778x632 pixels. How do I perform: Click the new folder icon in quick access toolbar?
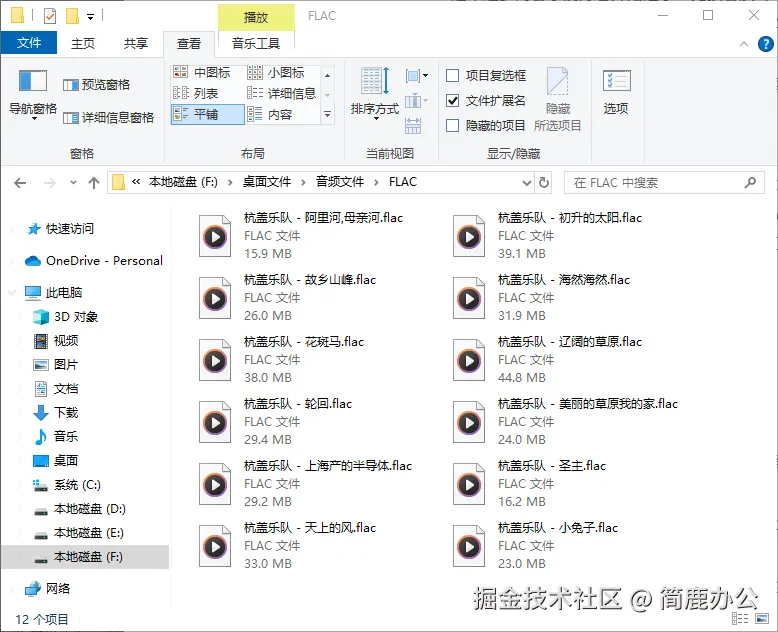(x=72, y=16)
